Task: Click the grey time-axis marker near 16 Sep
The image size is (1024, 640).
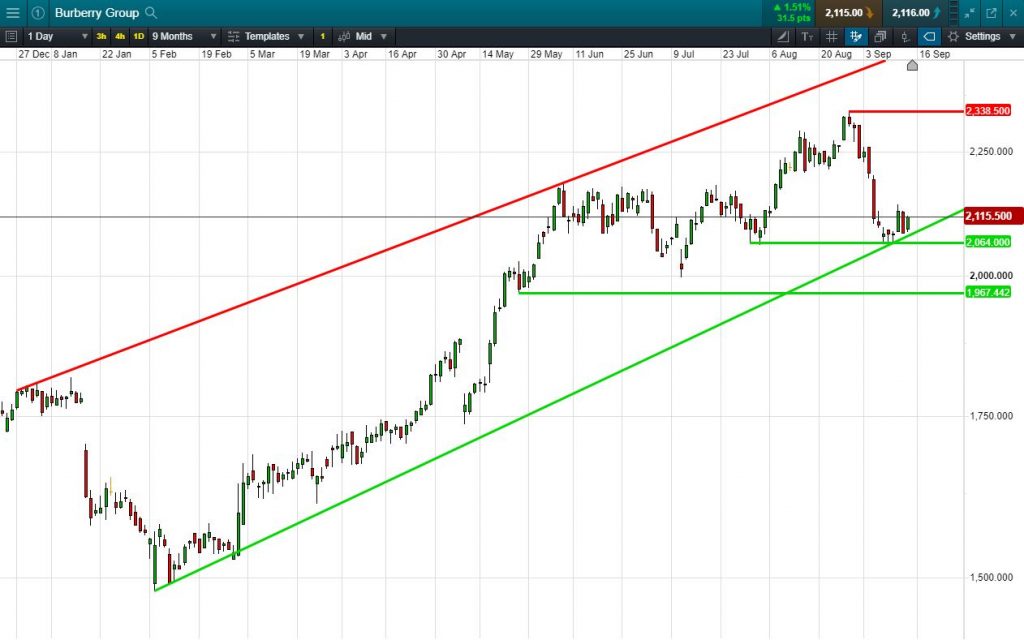Action: point(912,65)
